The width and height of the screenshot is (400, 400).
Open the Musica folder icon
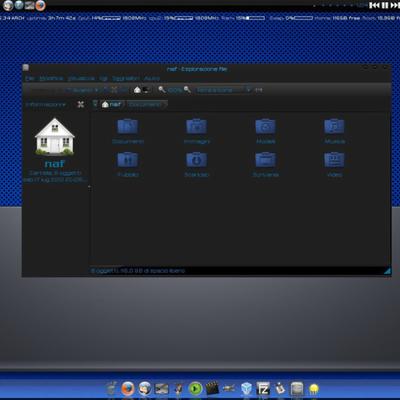pyautogui.click(x=334, y=126)
